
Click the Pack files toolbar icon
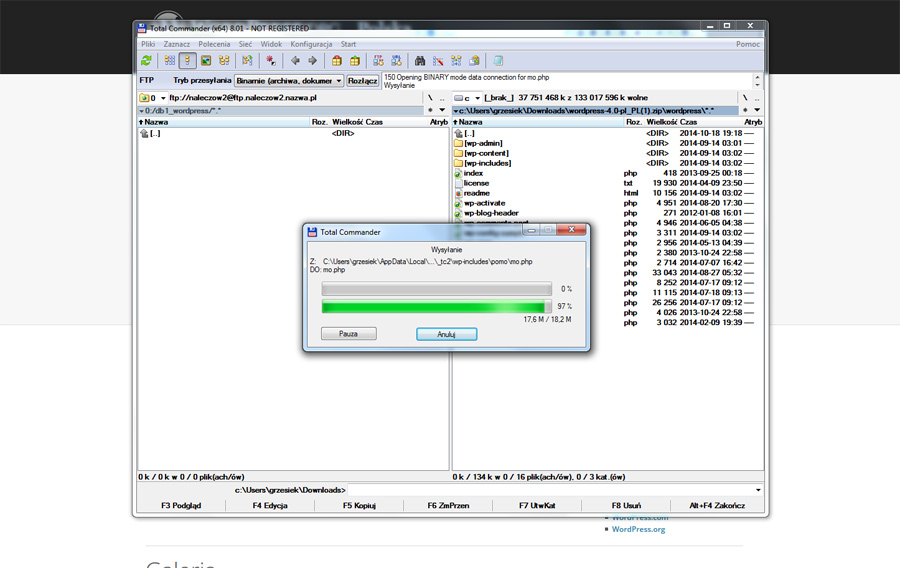[337, 61]
